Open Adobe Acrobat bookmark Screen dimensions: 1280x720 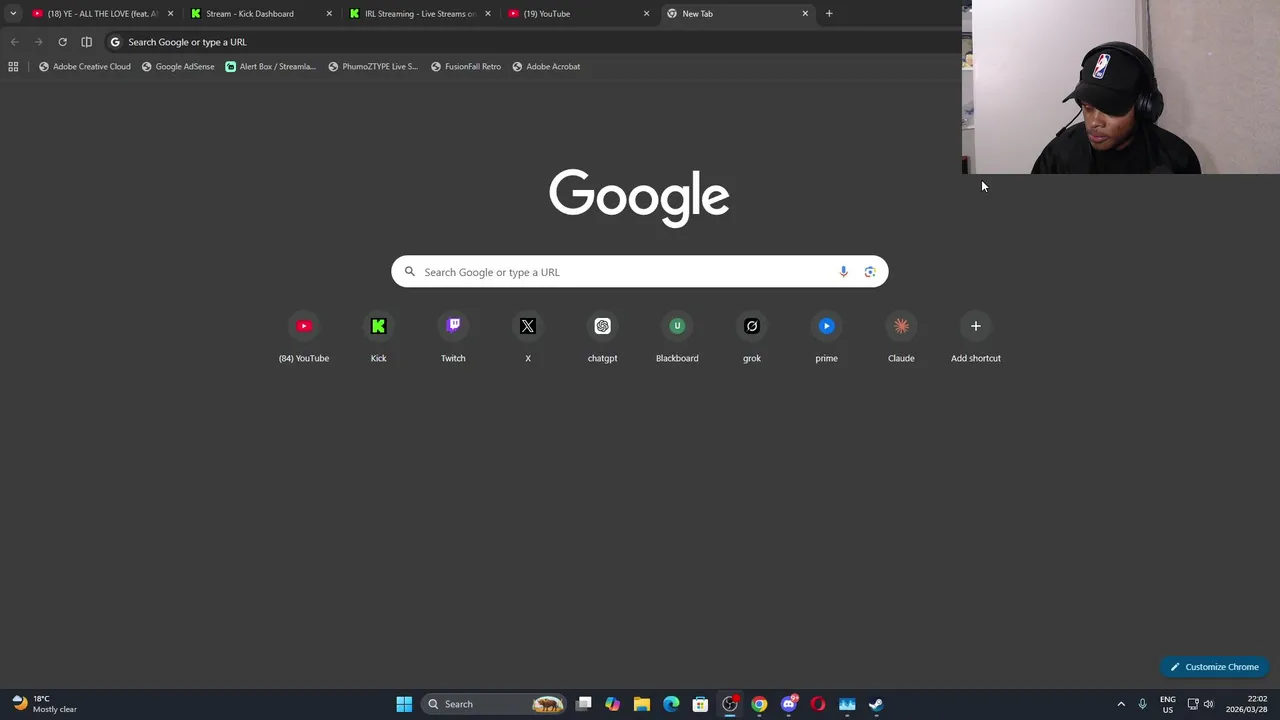[x=546, y=67]
